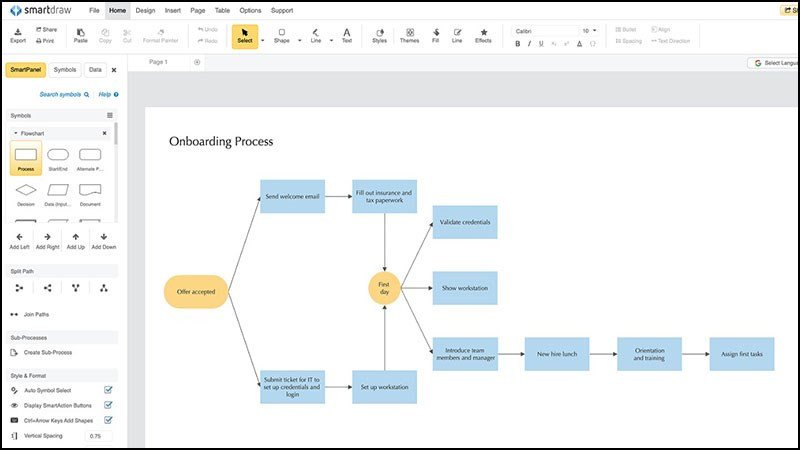Toggle Display SmartAction Buttons checkbox
The width and height of the screenshot is (800, 450).
click(108, 405)
